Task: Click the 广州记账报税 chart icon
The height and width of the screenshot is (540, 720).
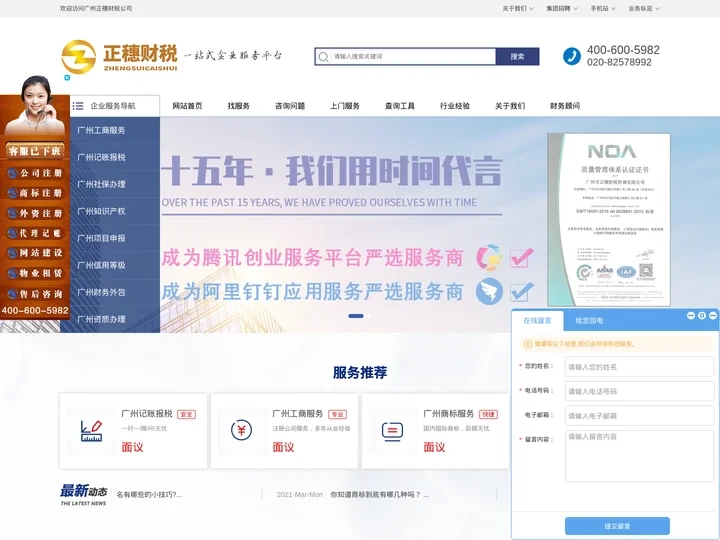Action: point(91,431)
